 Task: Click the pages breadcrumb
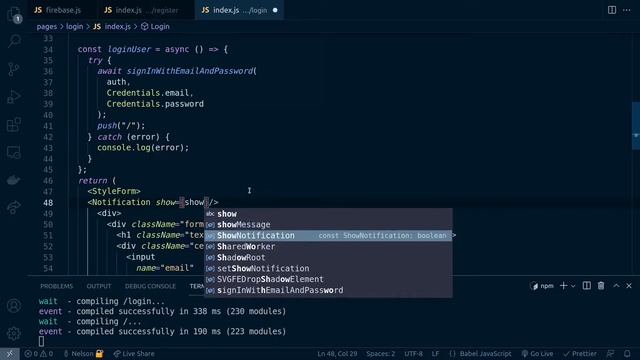47,27
